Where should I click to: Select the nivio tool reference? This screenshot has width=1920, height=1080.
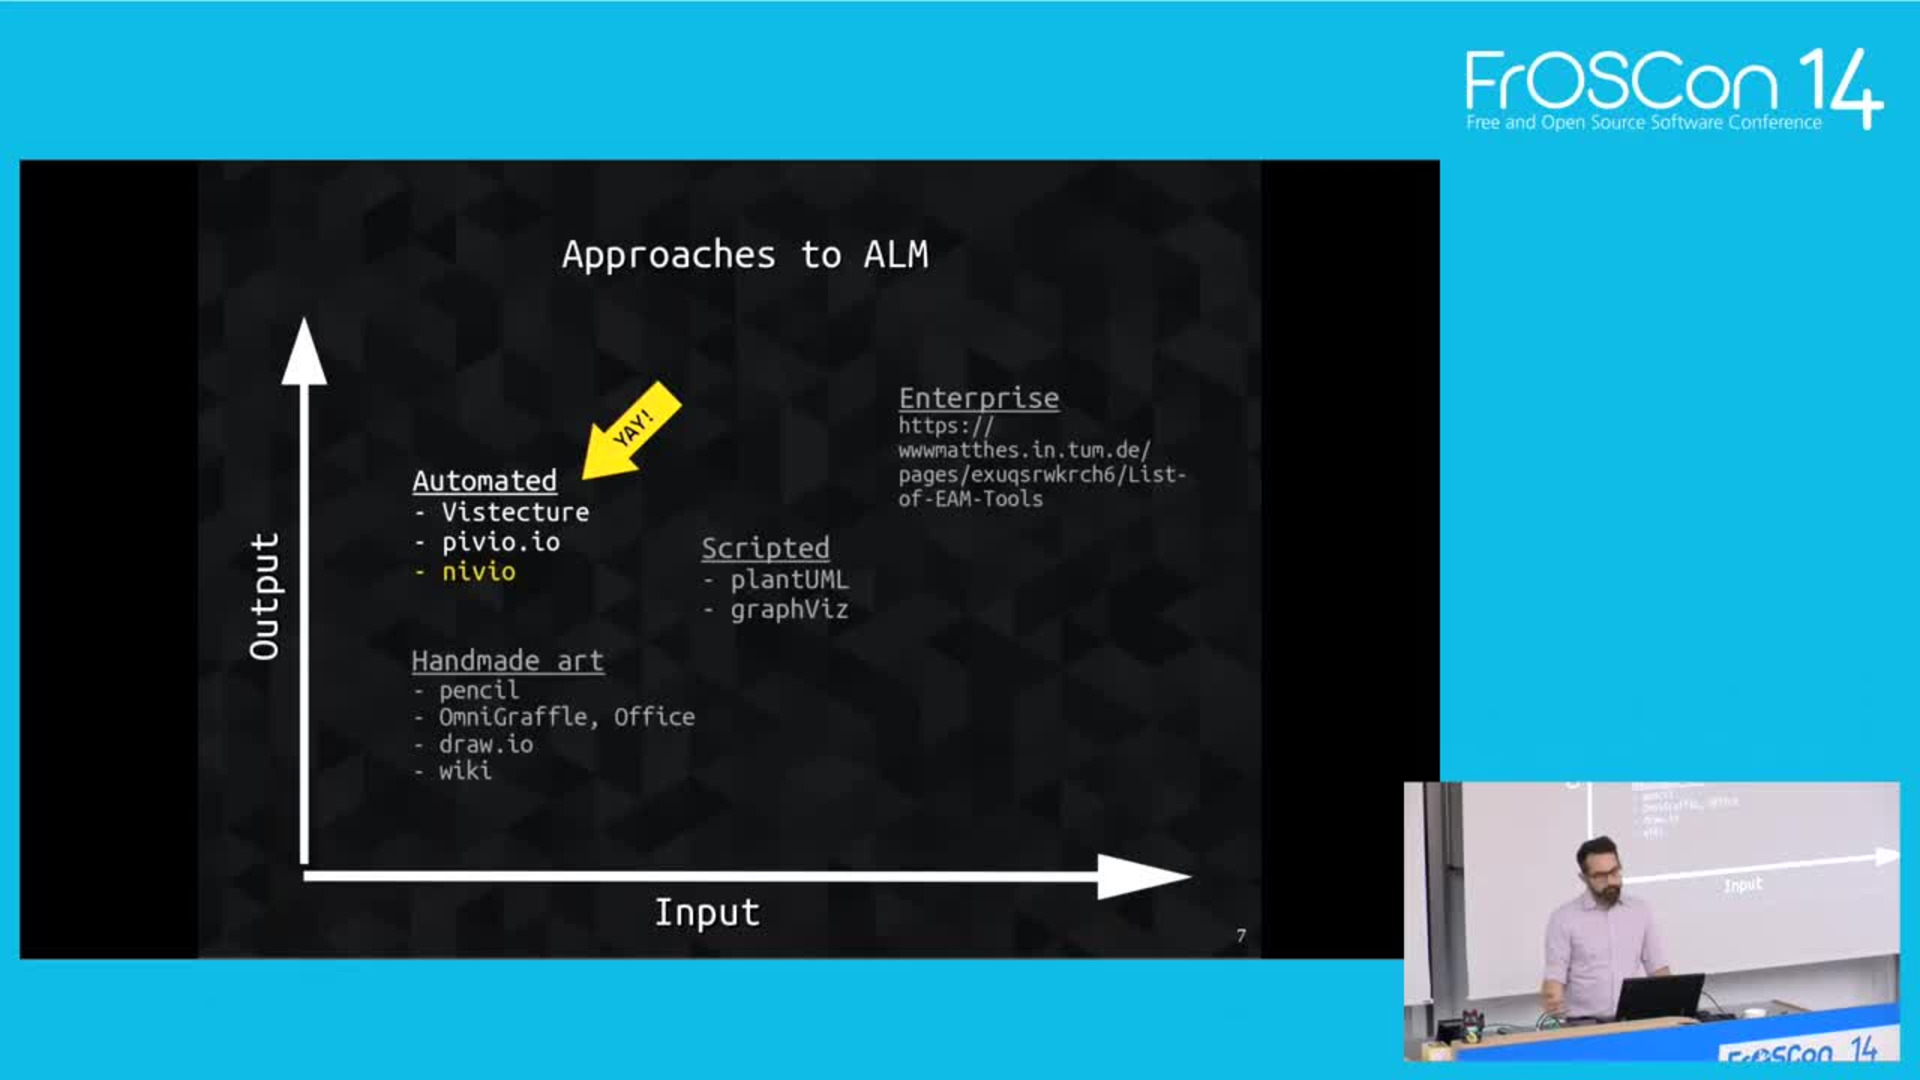click(479, 571)
